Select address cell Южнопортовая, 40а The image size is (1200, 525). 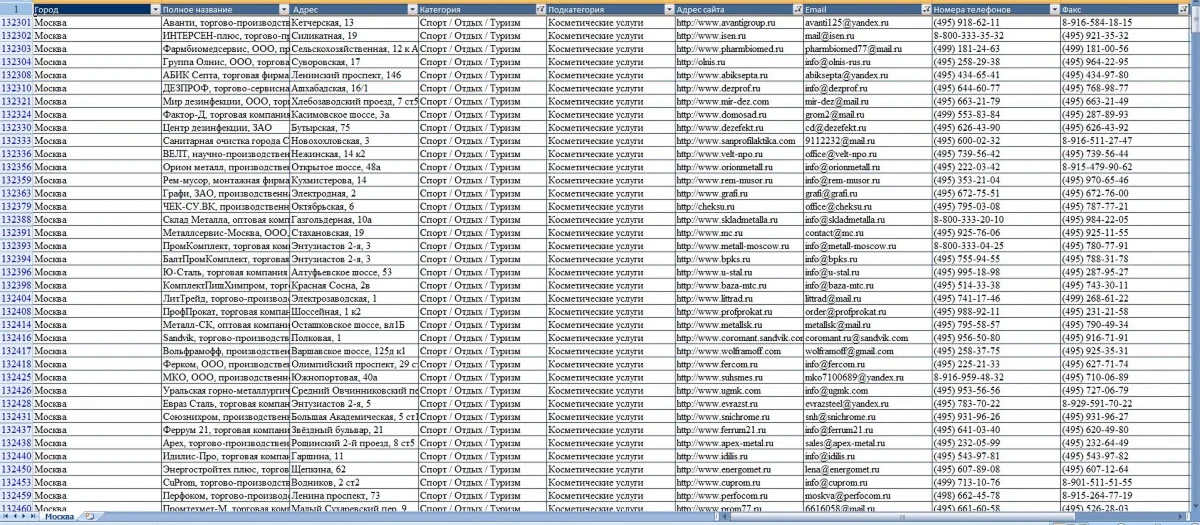click(354, 378)
